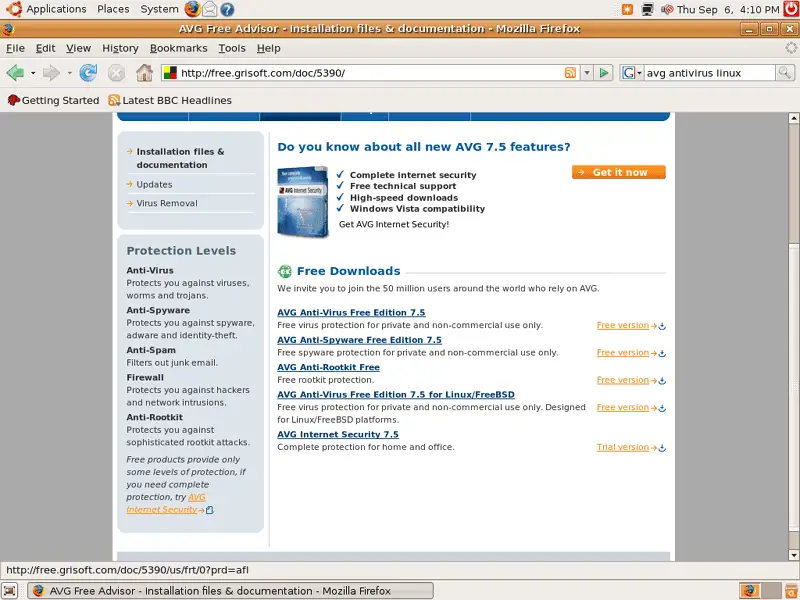Click the download icon for Anti-Virus Free Edition 7.5

pos(662,326)
